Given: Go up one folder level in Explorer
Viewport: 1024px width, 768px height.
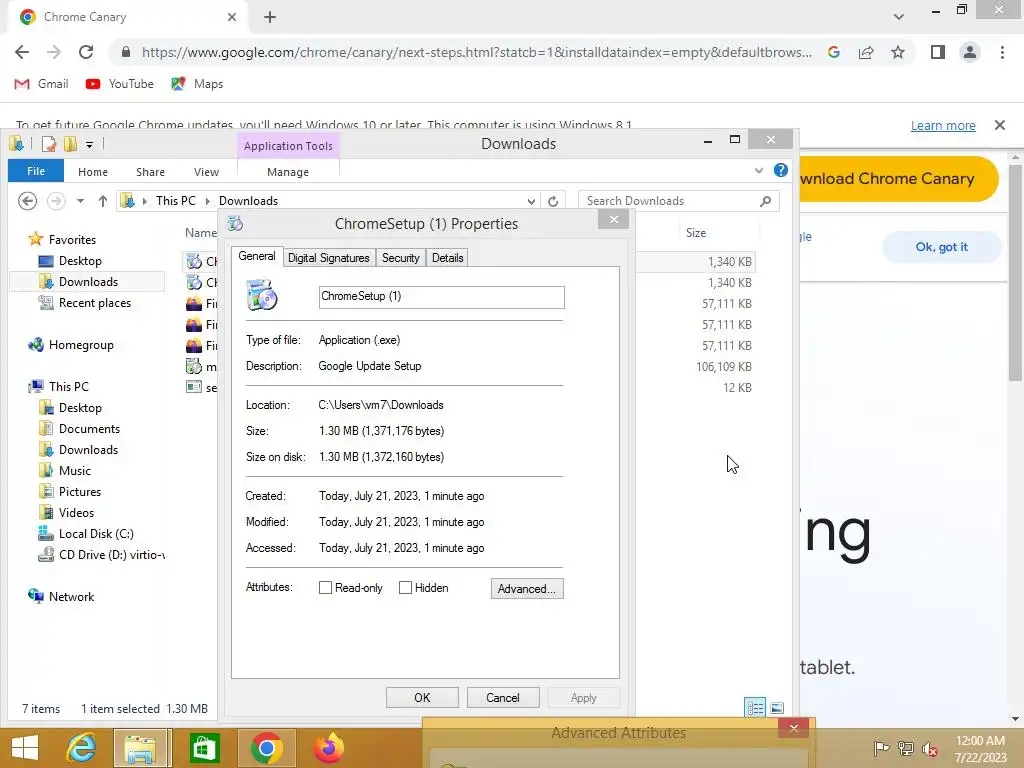Looking at the screenshot, I should 103,201.
